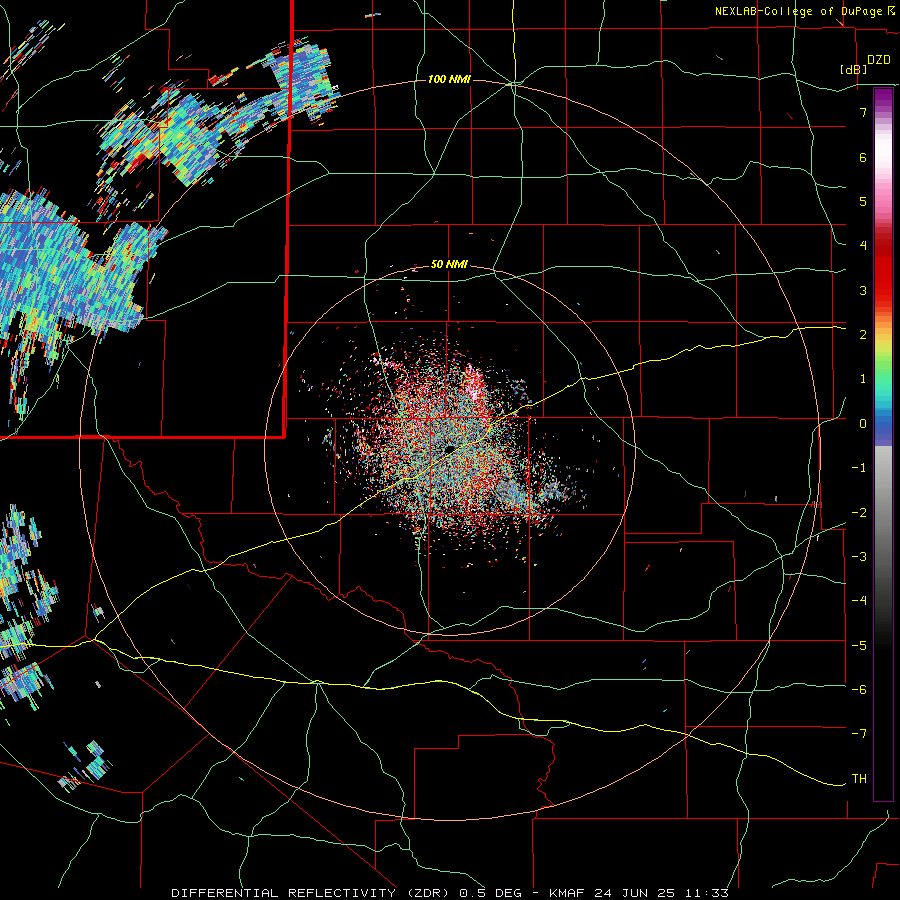
Task: Click the purple top of the color bar
Action: click(x=883, y=98)
